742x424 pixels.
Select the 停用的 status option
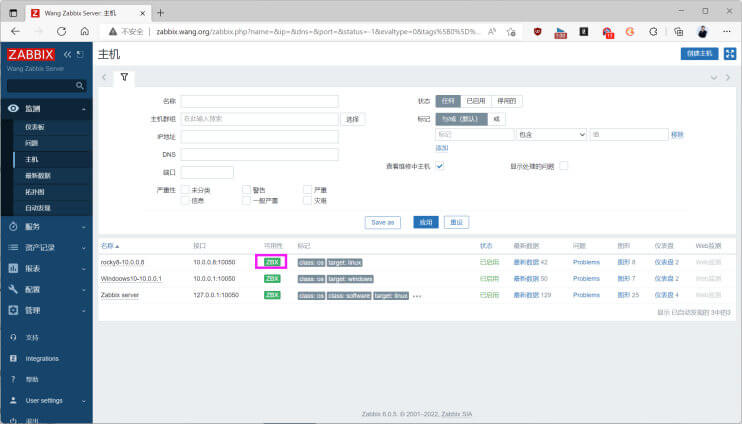click(507, 101)
